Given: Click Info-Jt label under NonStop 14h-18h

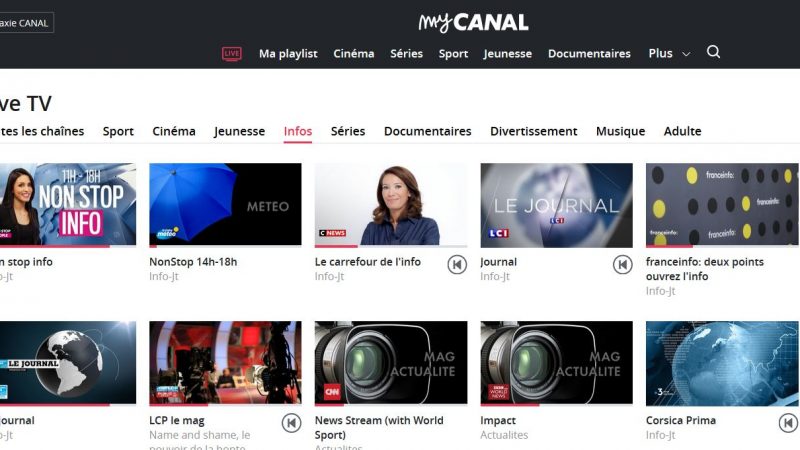Looking at the screenshot, I should coord(164,277).
